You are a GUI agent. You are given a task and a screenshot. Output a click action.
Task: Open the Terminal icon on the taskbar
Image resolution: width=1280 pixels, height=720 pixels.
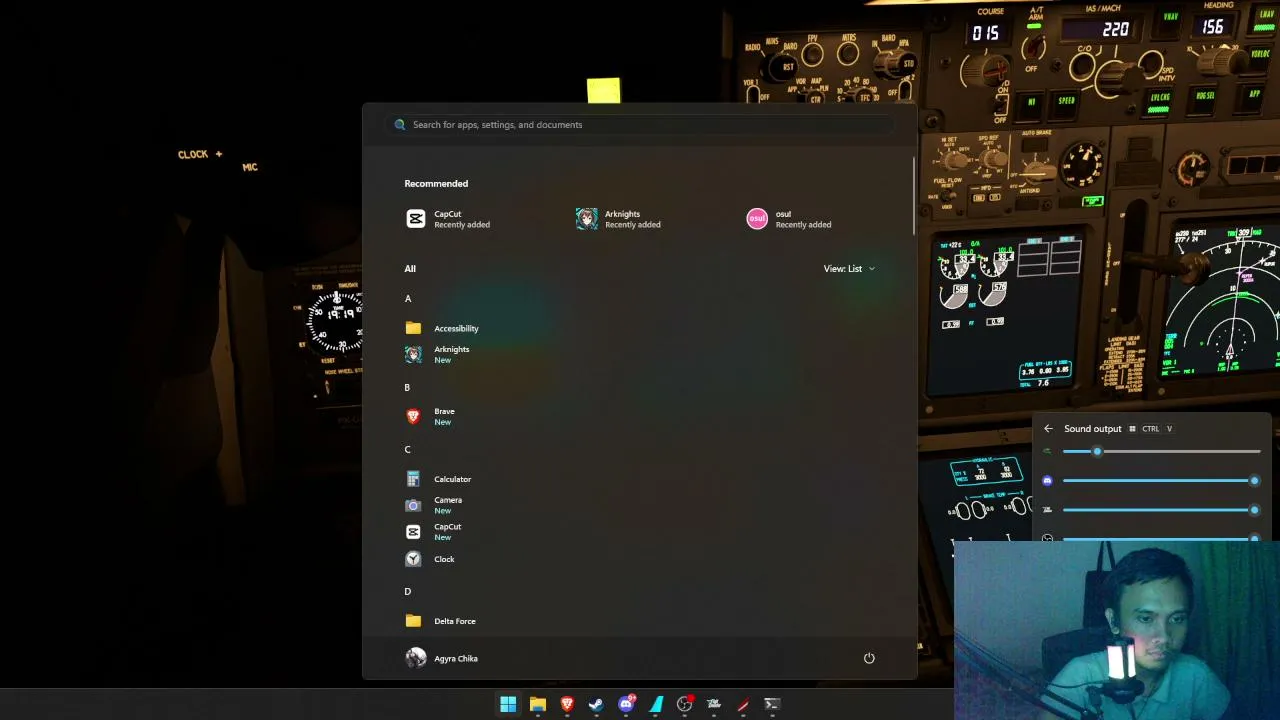click(x=772, y=704)
